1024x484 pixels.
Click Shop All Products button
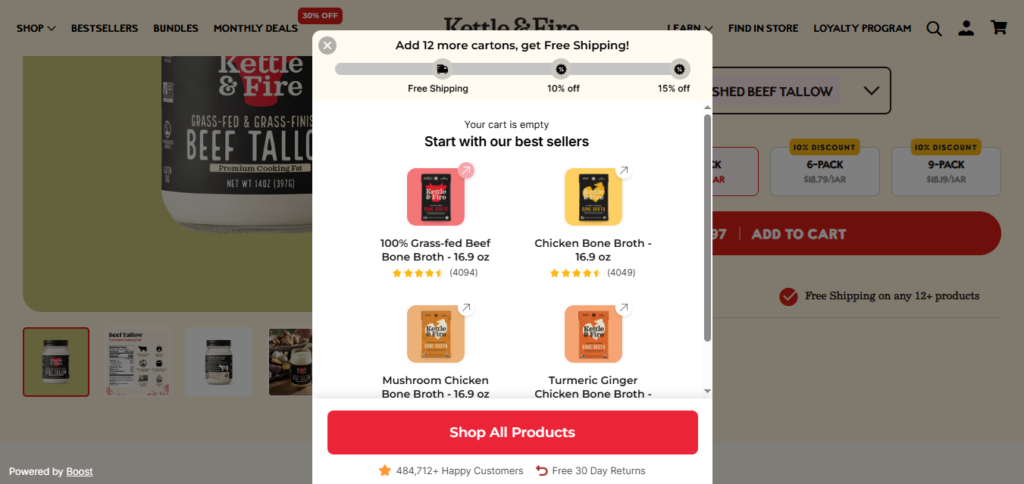(x=513, y=432)
